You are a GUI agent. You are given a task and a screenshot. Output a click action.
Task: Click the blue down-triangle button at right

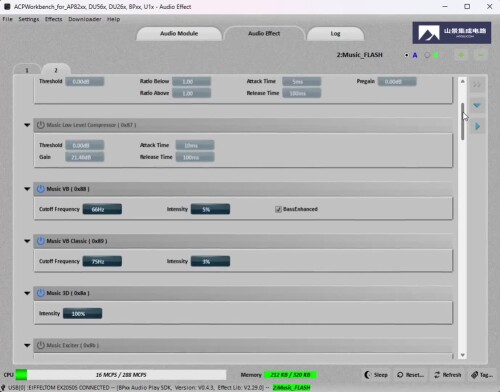click(477, 105)
